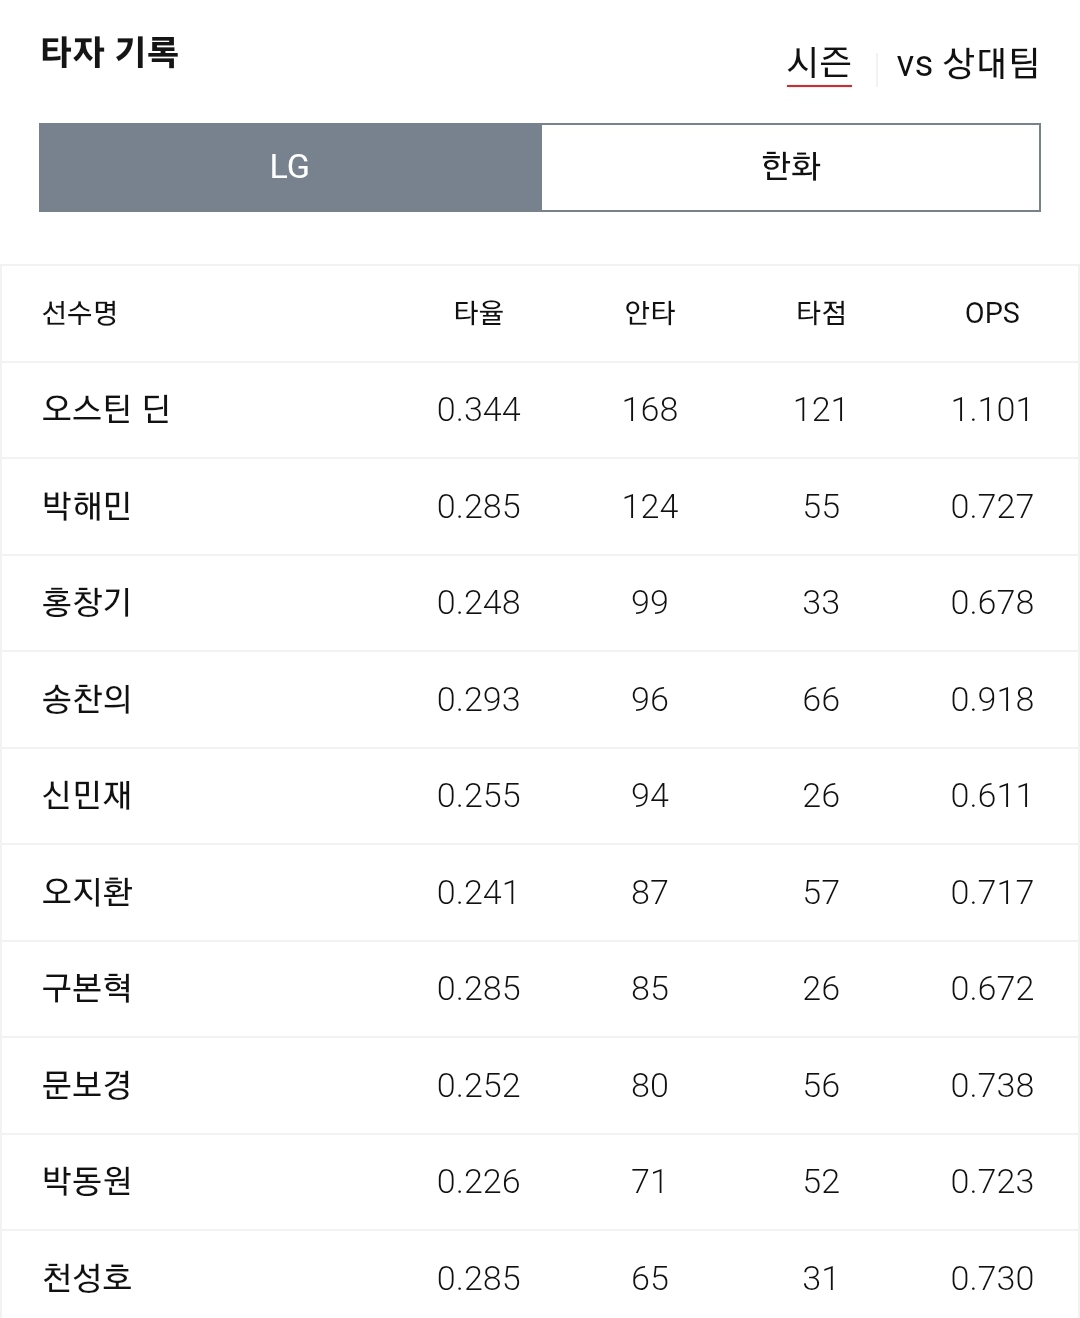This screenshot has width=1080, height=1318.
Task: Select the 시즌 stats view
Action: [x=819, y=64]
